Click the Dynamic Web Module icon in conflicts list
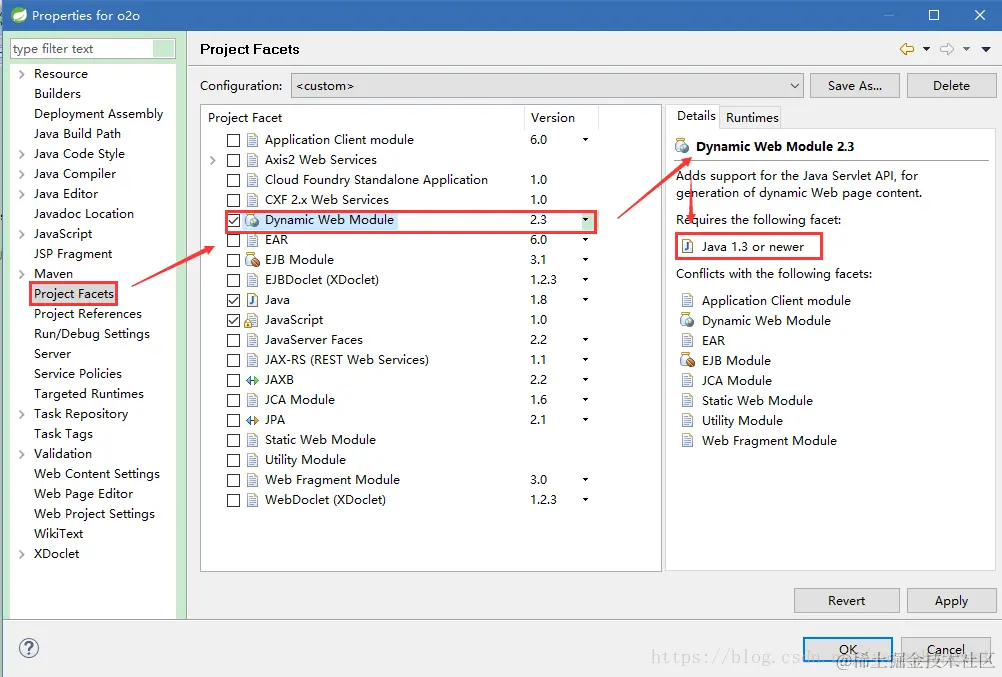 tap(688, 320)
